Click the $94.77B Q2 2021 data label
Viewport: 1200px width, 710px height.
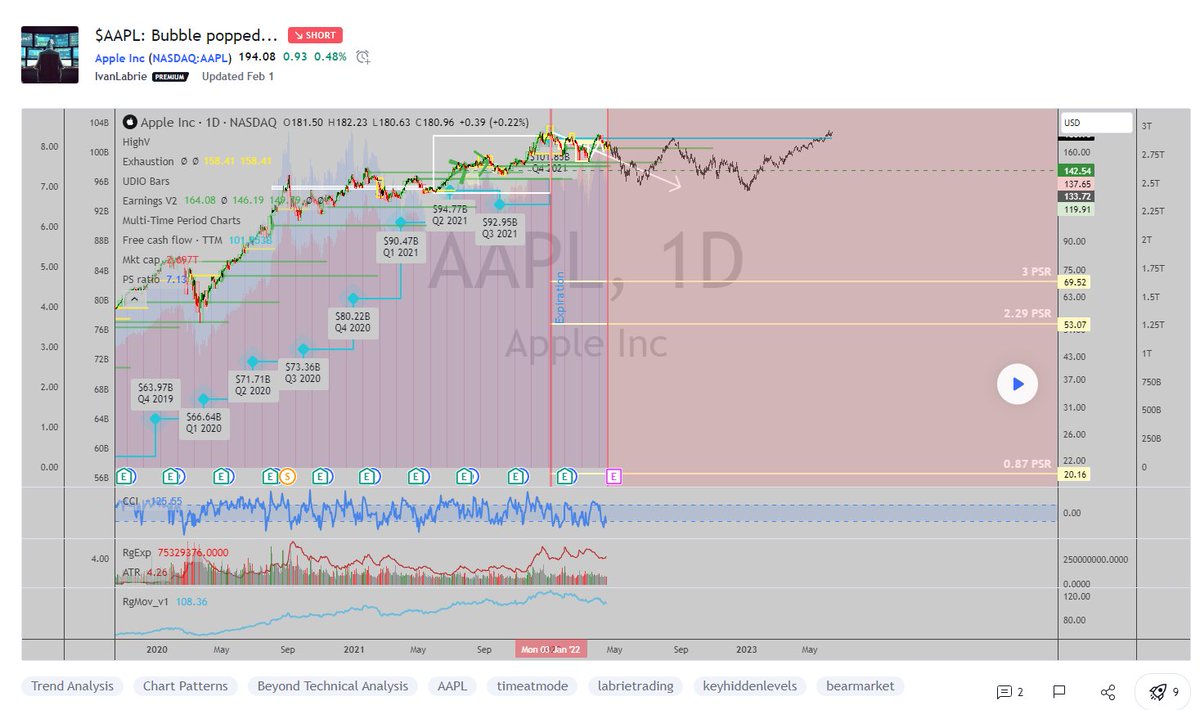(x=451, y=214)
